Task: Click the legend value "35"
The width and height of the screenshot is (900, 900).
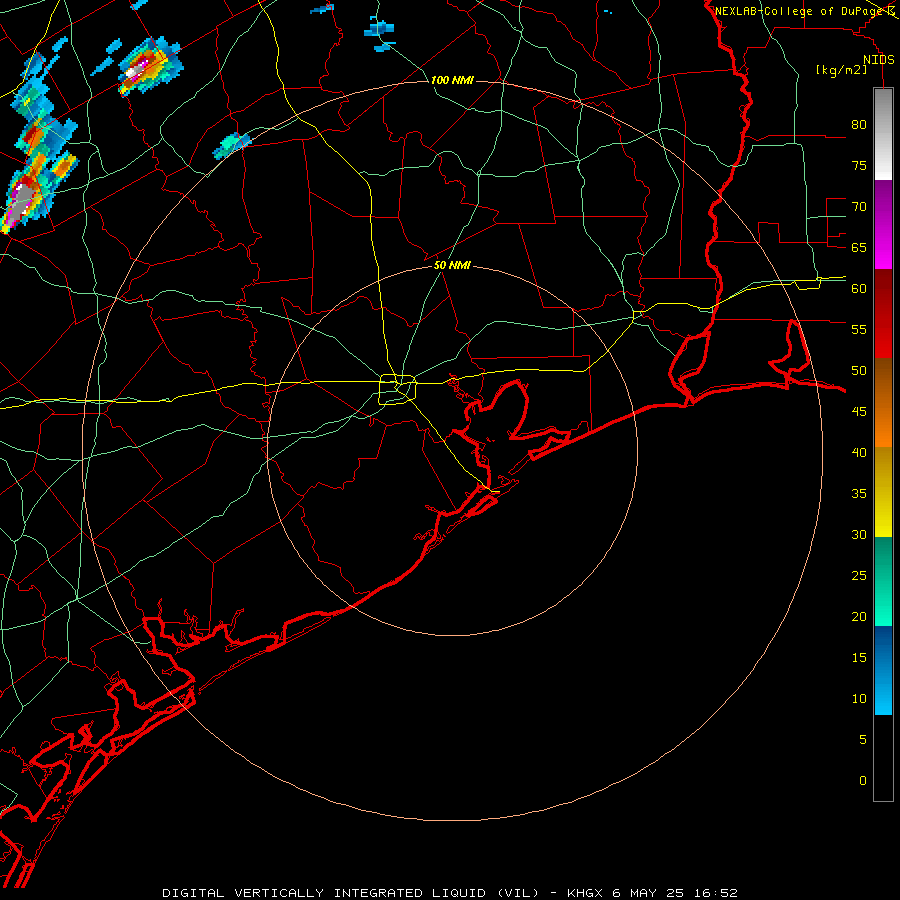Action: coord(859,494)
